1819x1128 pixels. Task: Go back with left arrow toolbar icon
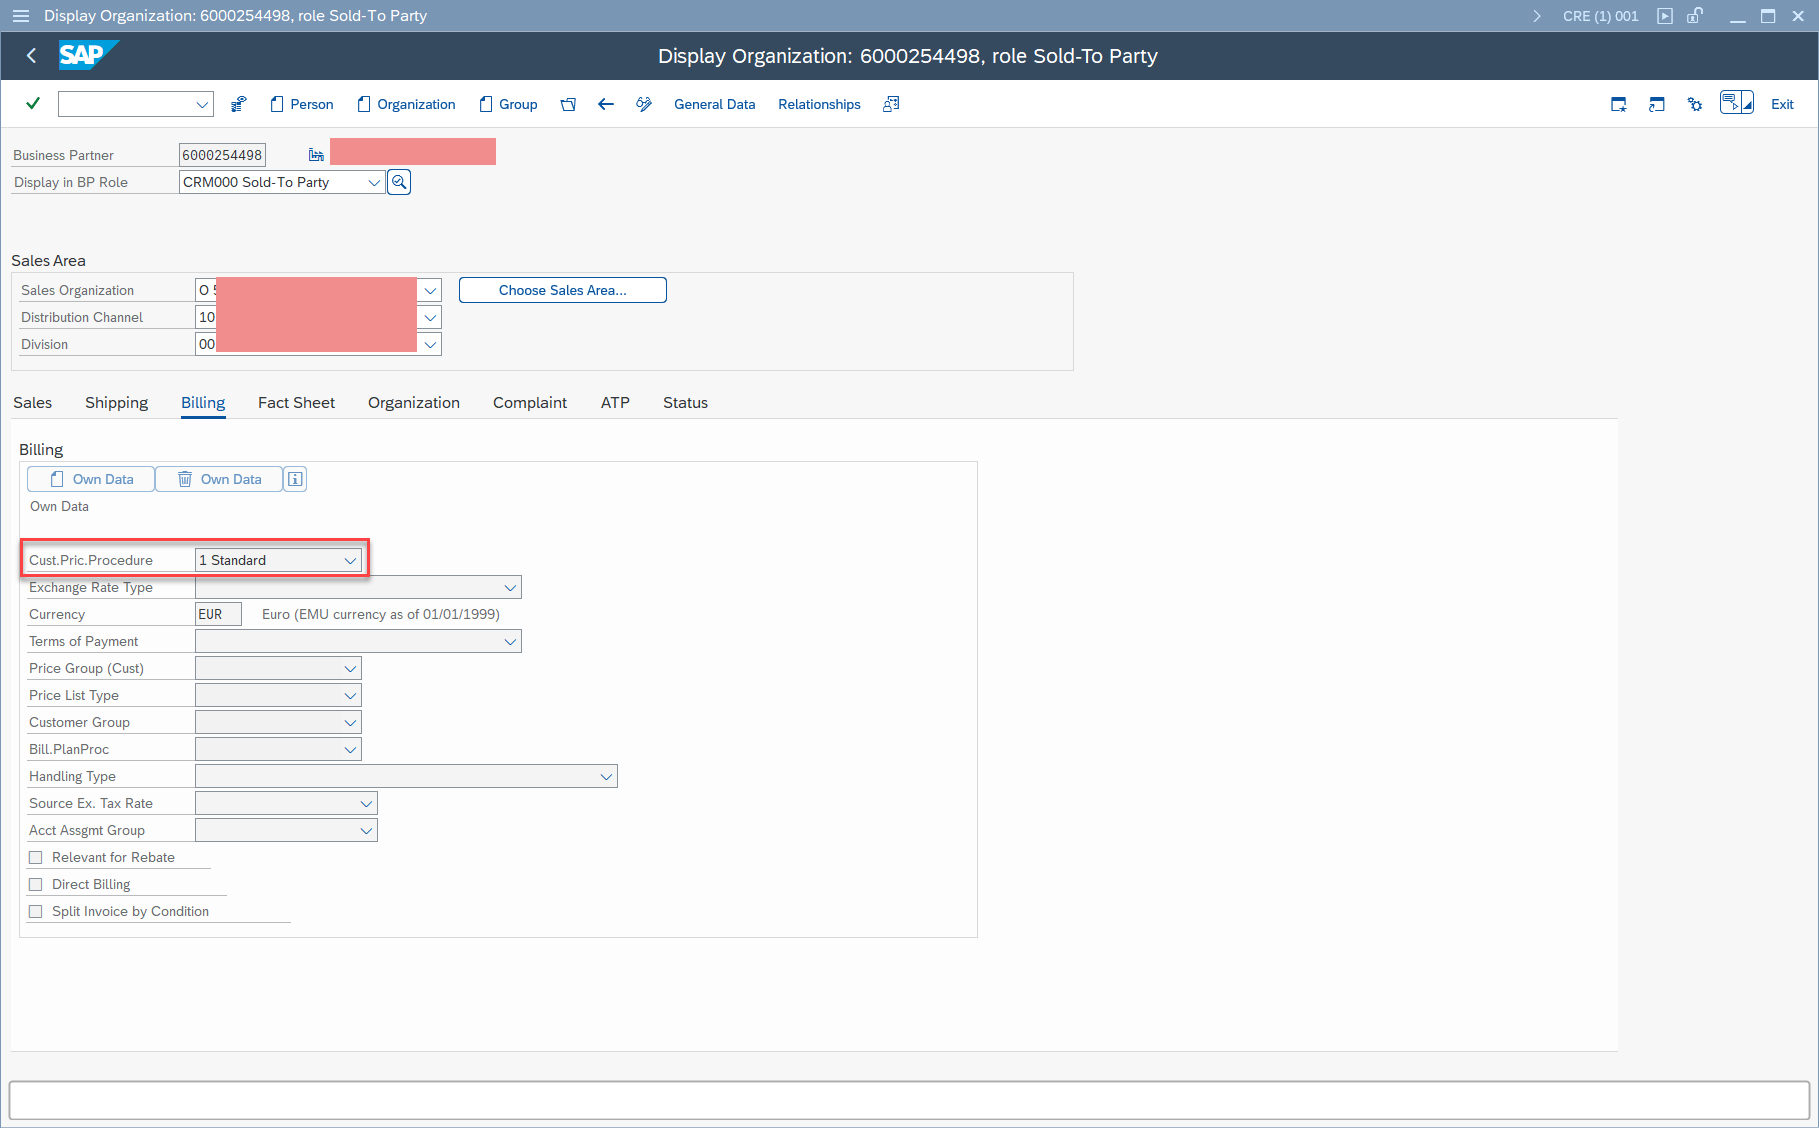(x=606, y=104)
